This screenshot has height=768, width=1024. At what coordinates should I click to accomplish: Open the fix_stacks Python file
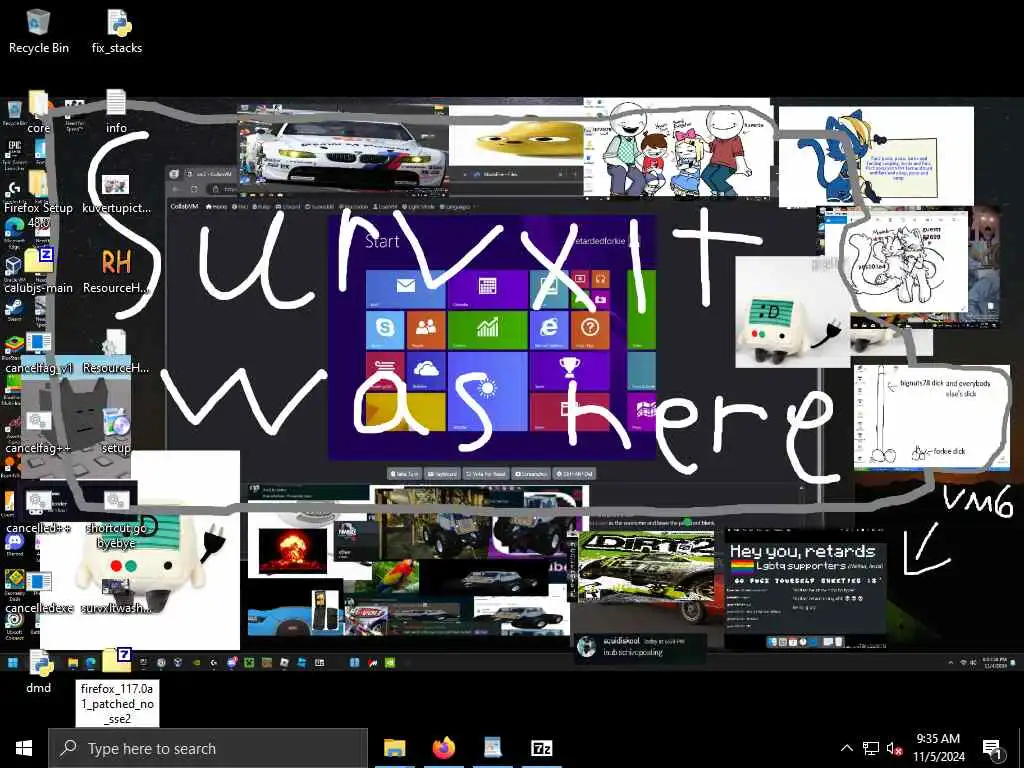(117, 31)
